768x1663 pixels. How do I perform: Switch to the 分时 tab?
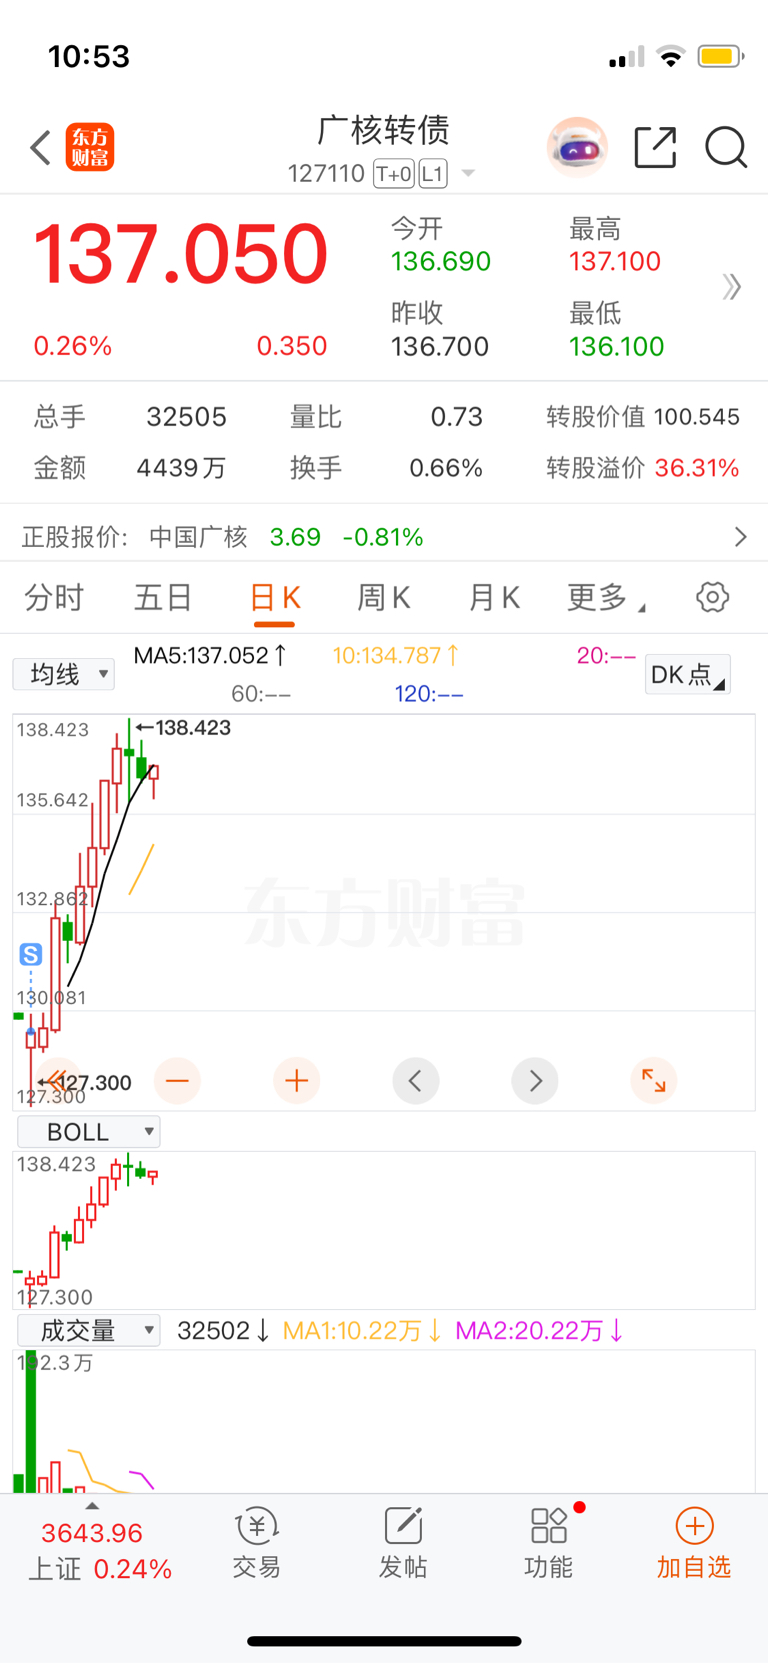pos(54,598)
